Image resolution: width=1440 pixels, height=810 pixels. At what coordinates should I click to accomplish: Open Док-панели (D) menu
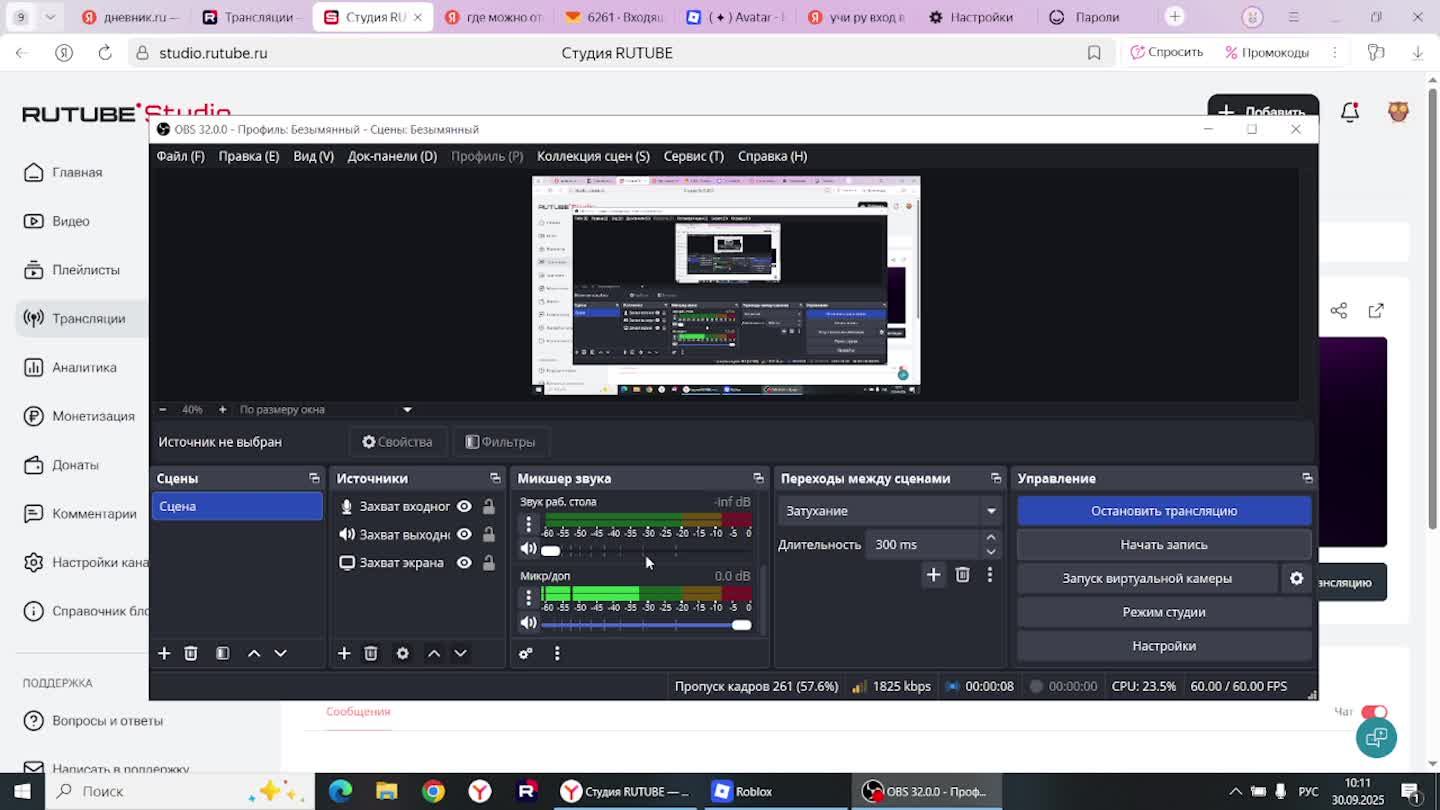tap(392, 156)
